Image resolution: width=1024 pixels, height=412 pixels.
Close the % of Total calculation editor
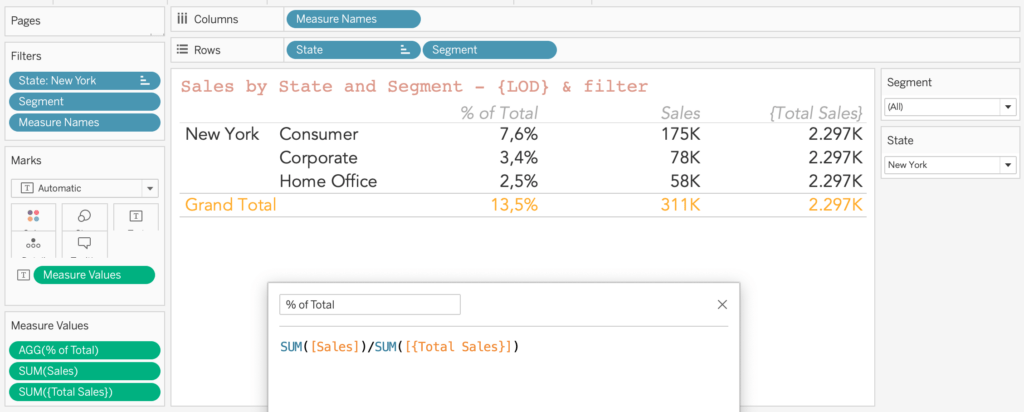(x=722, y=305)
